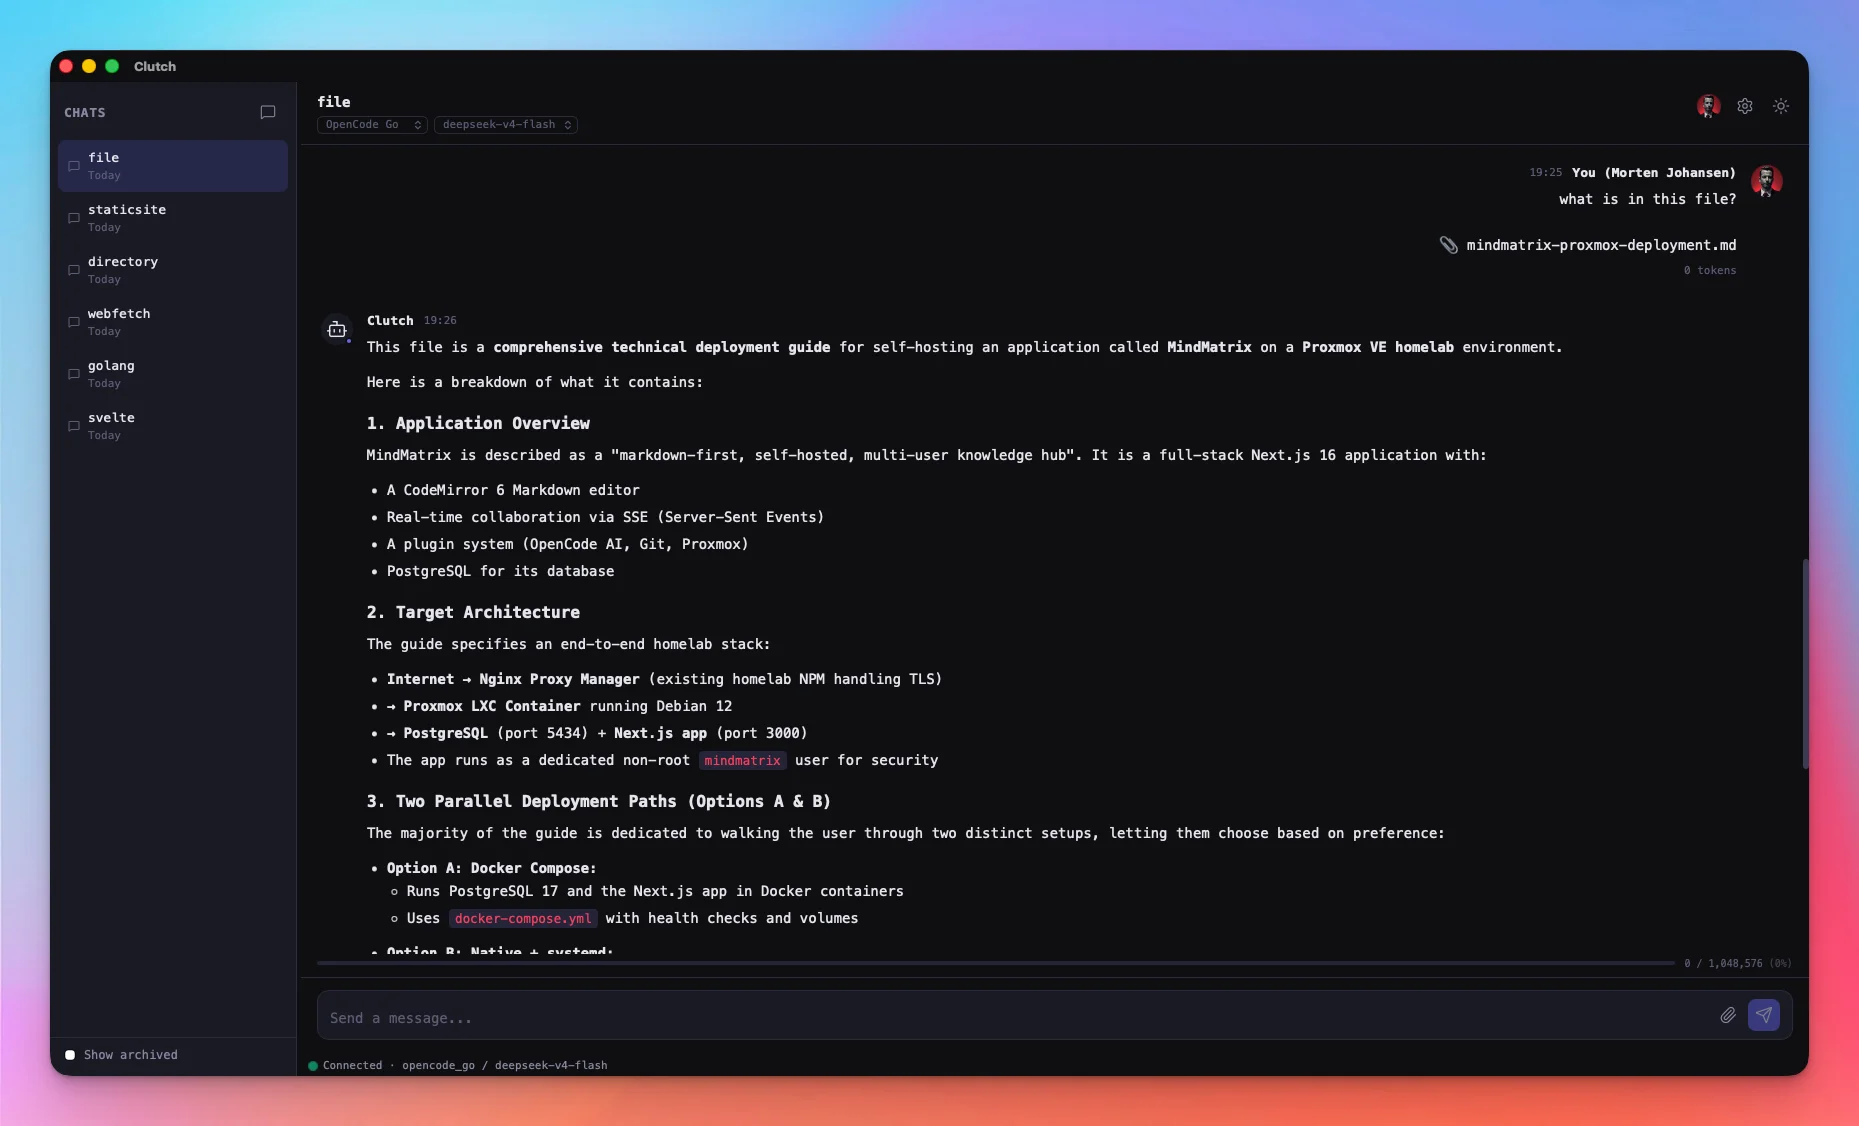The width and height of the screenshot is (1859, 1126).
Task: Click the chat icon beside 'staticsite'
Action: pos(74,218)
